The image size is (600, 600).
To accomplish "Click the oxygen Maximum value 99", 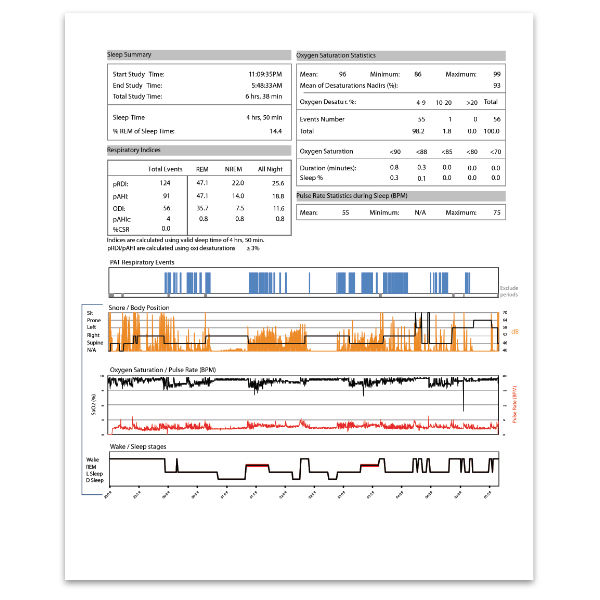I will pos(497,74).
